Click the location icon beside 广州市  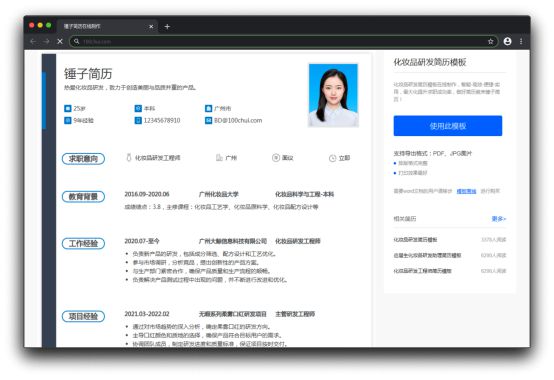click(208, 108)
